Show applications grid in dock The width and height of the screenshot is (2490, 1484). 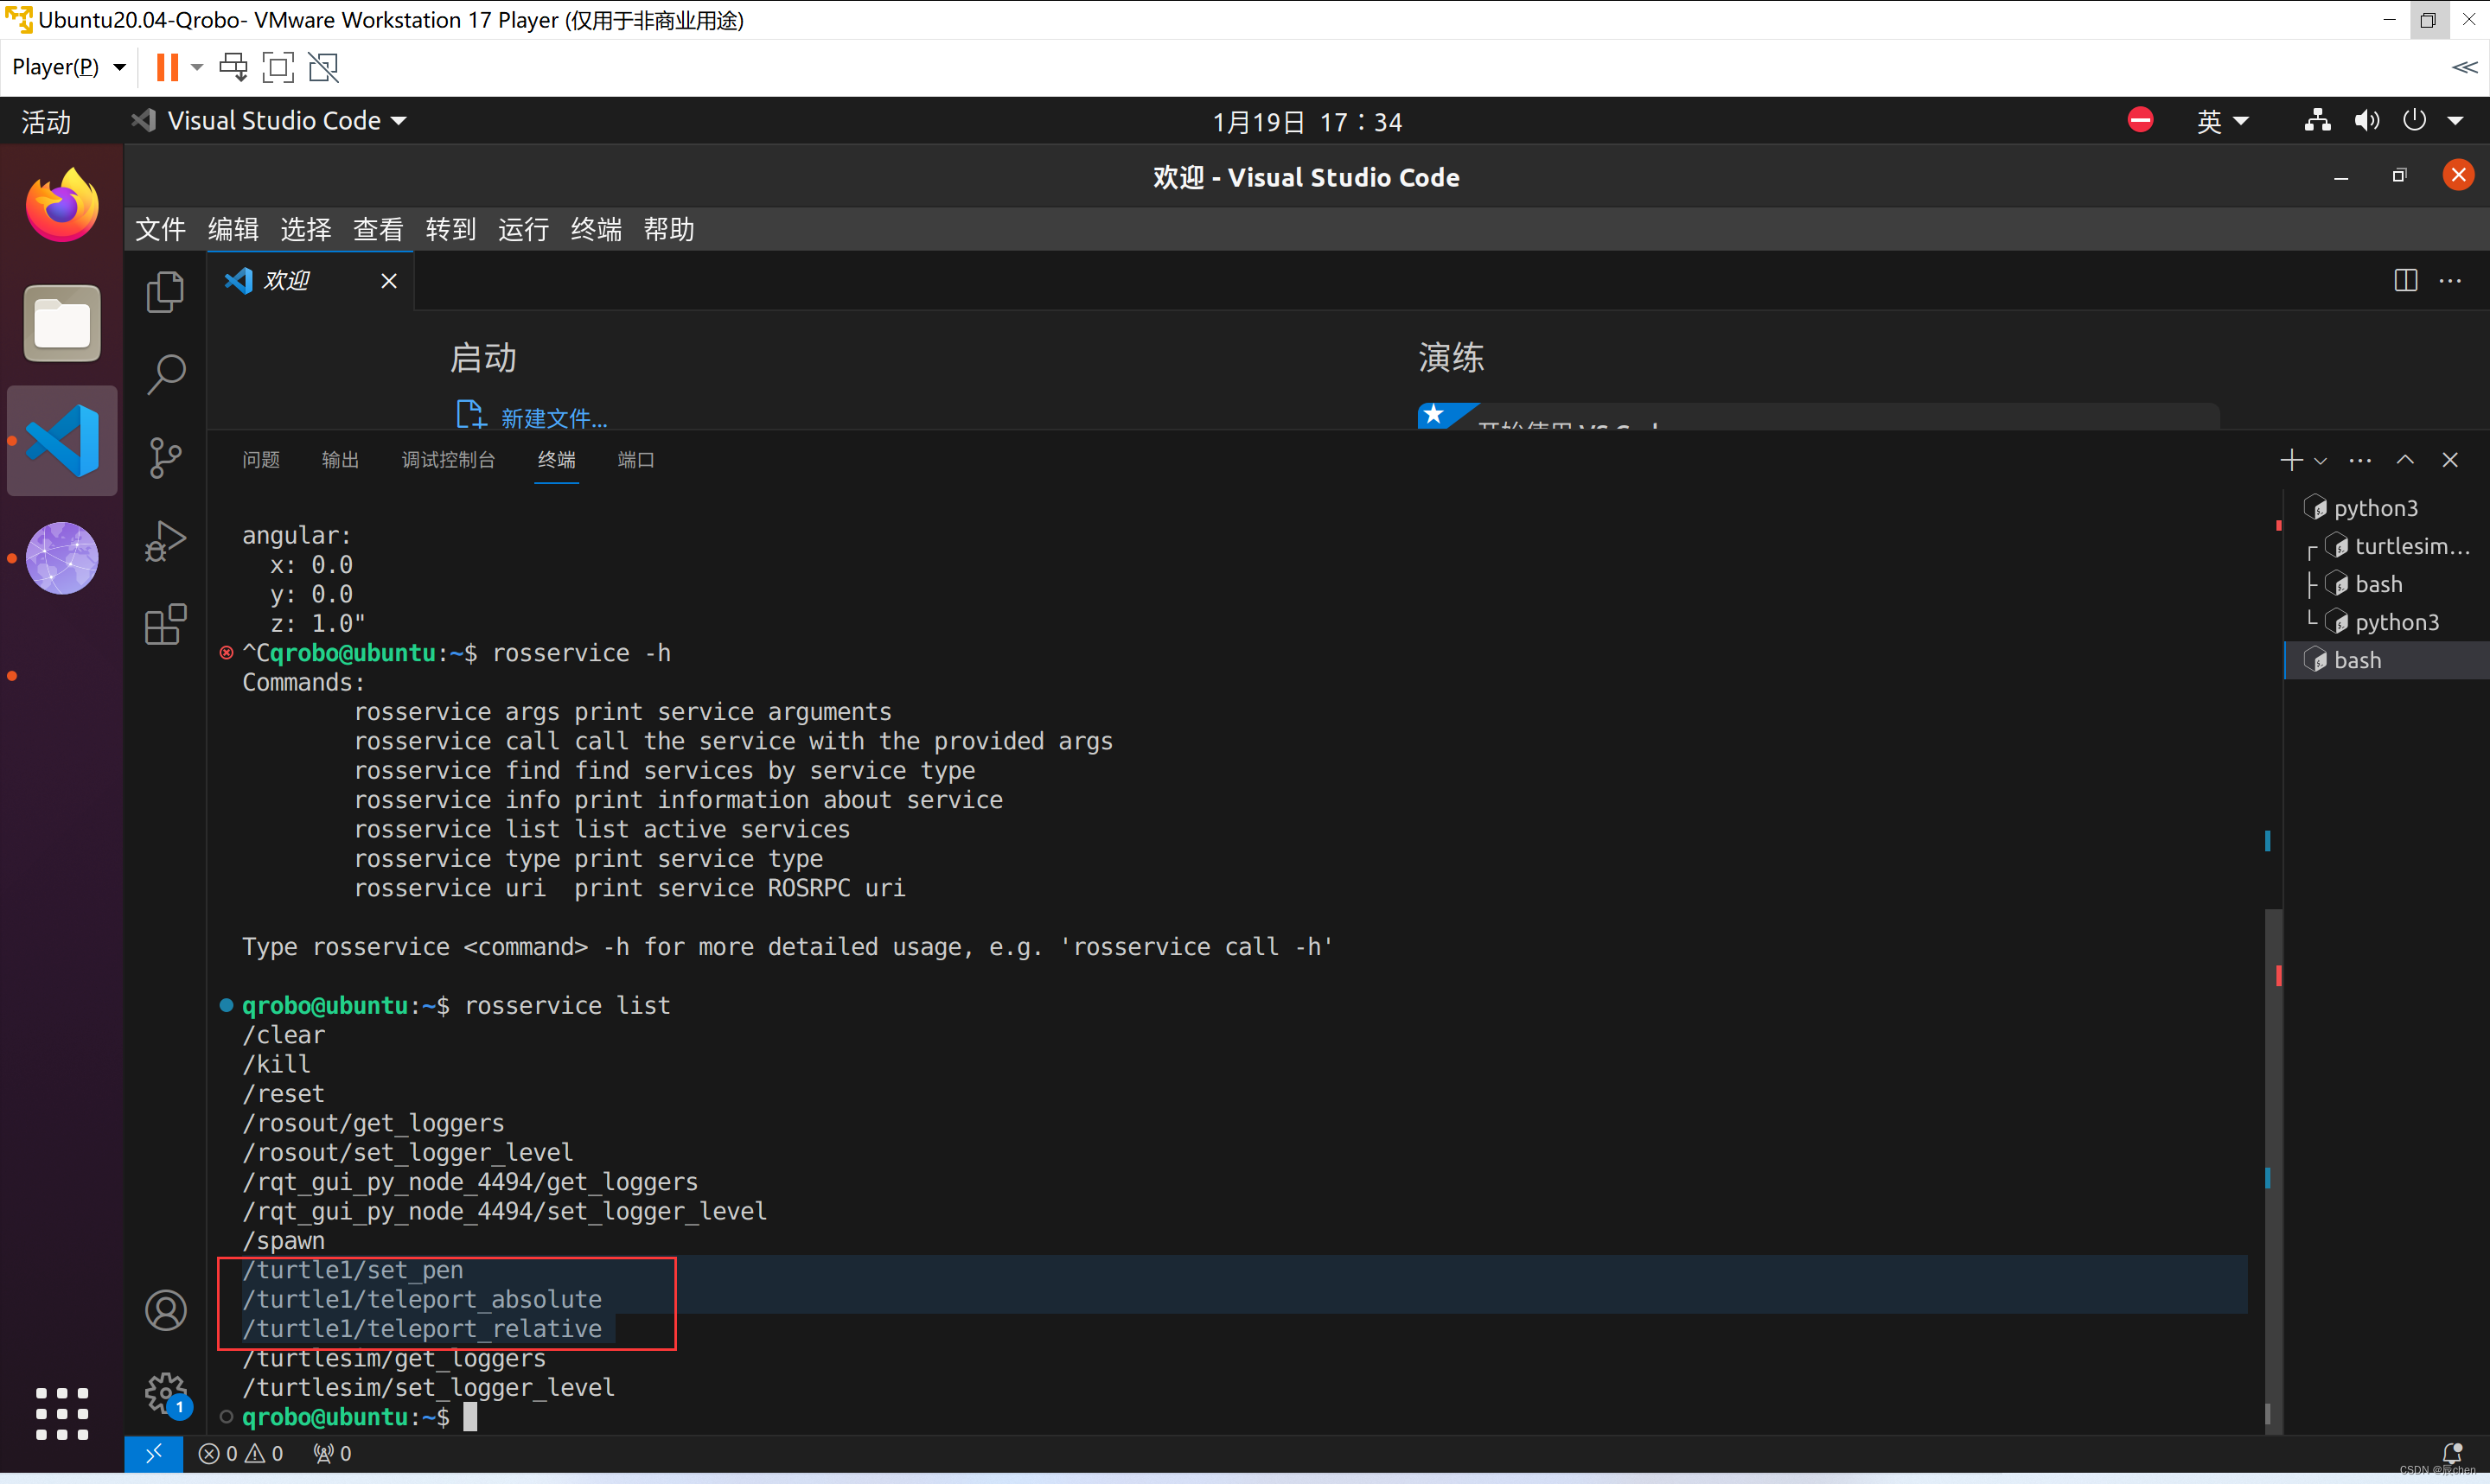[62, 1413]
